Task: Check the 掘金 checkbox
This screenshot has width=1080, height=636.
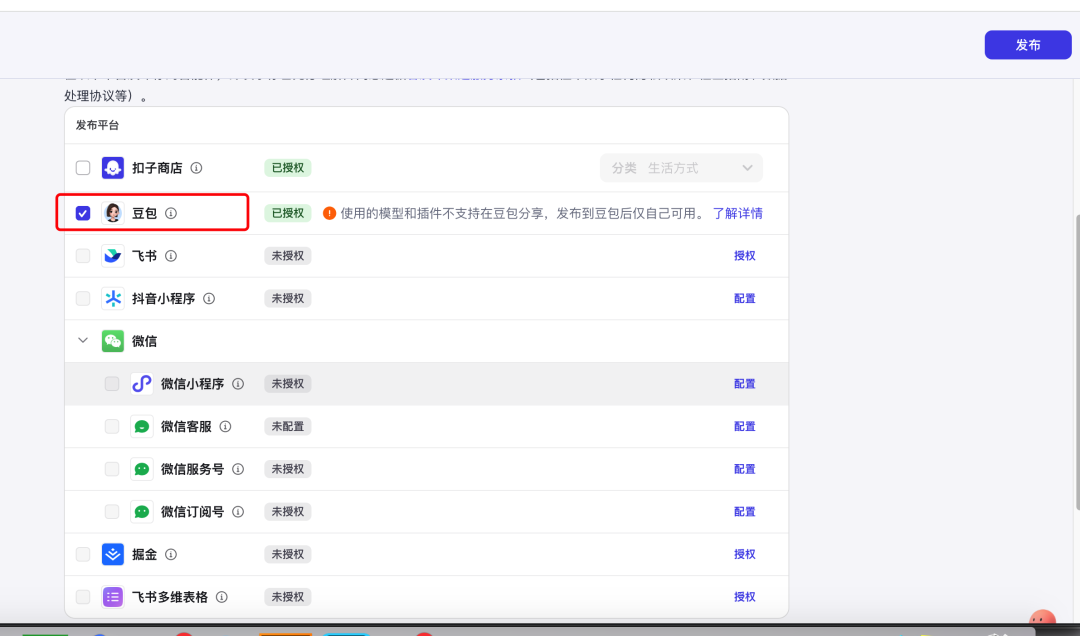Action: tap(83, 554)
